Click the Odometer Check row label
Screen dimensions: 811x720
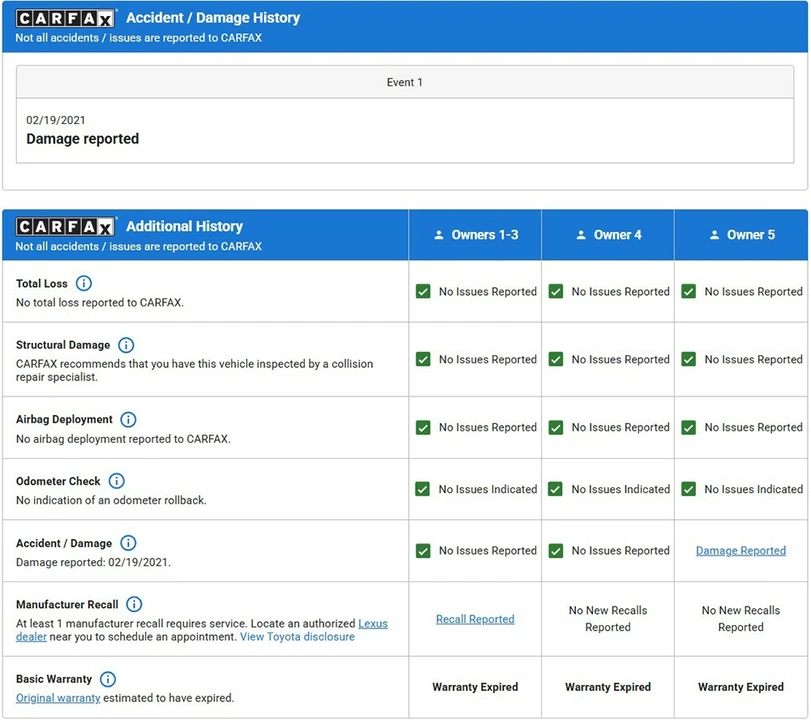tap(58, 481)
